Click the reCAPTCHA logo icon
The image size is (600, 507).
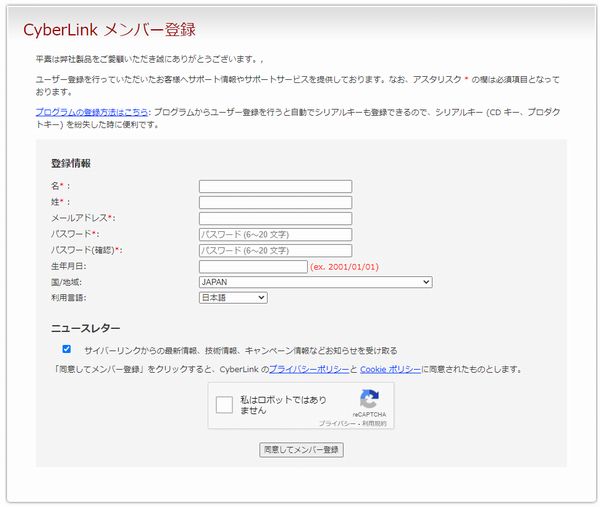point(369,399)
